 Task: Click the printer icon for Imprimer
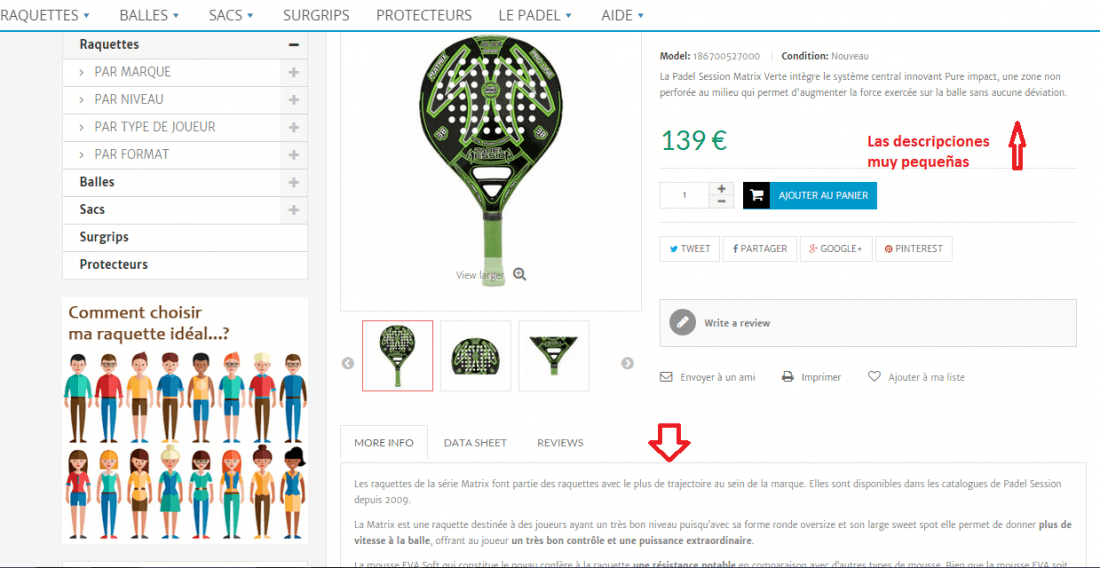tap(788, 377)
